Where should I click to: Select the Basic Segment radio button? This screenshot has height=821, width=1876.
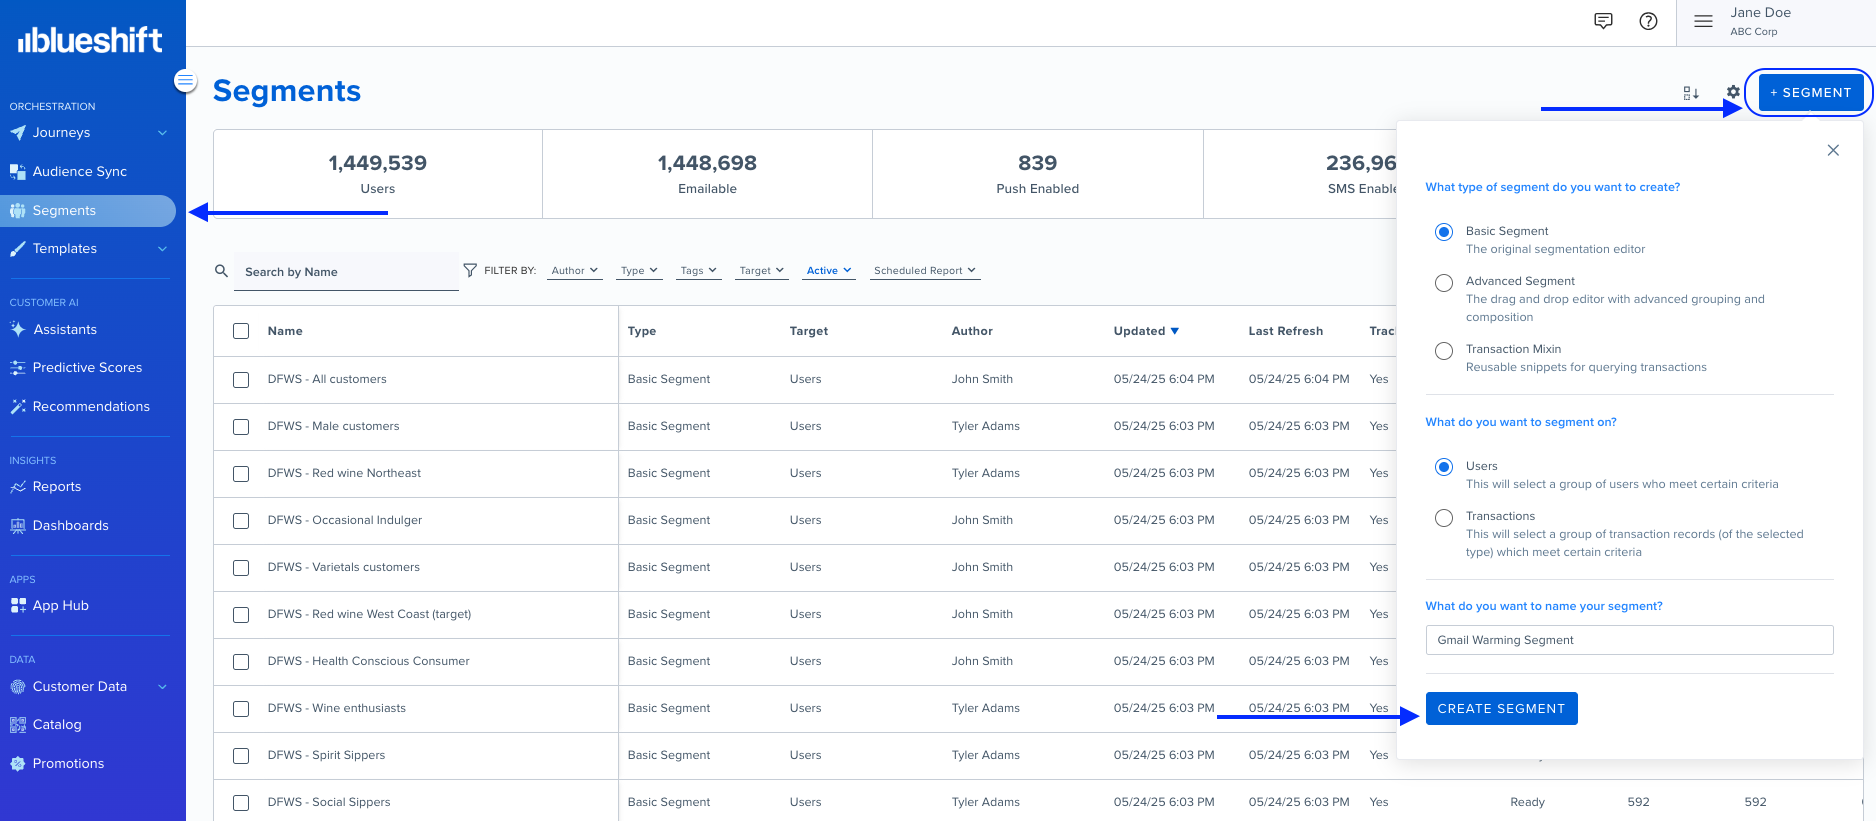click(1444, 232)
